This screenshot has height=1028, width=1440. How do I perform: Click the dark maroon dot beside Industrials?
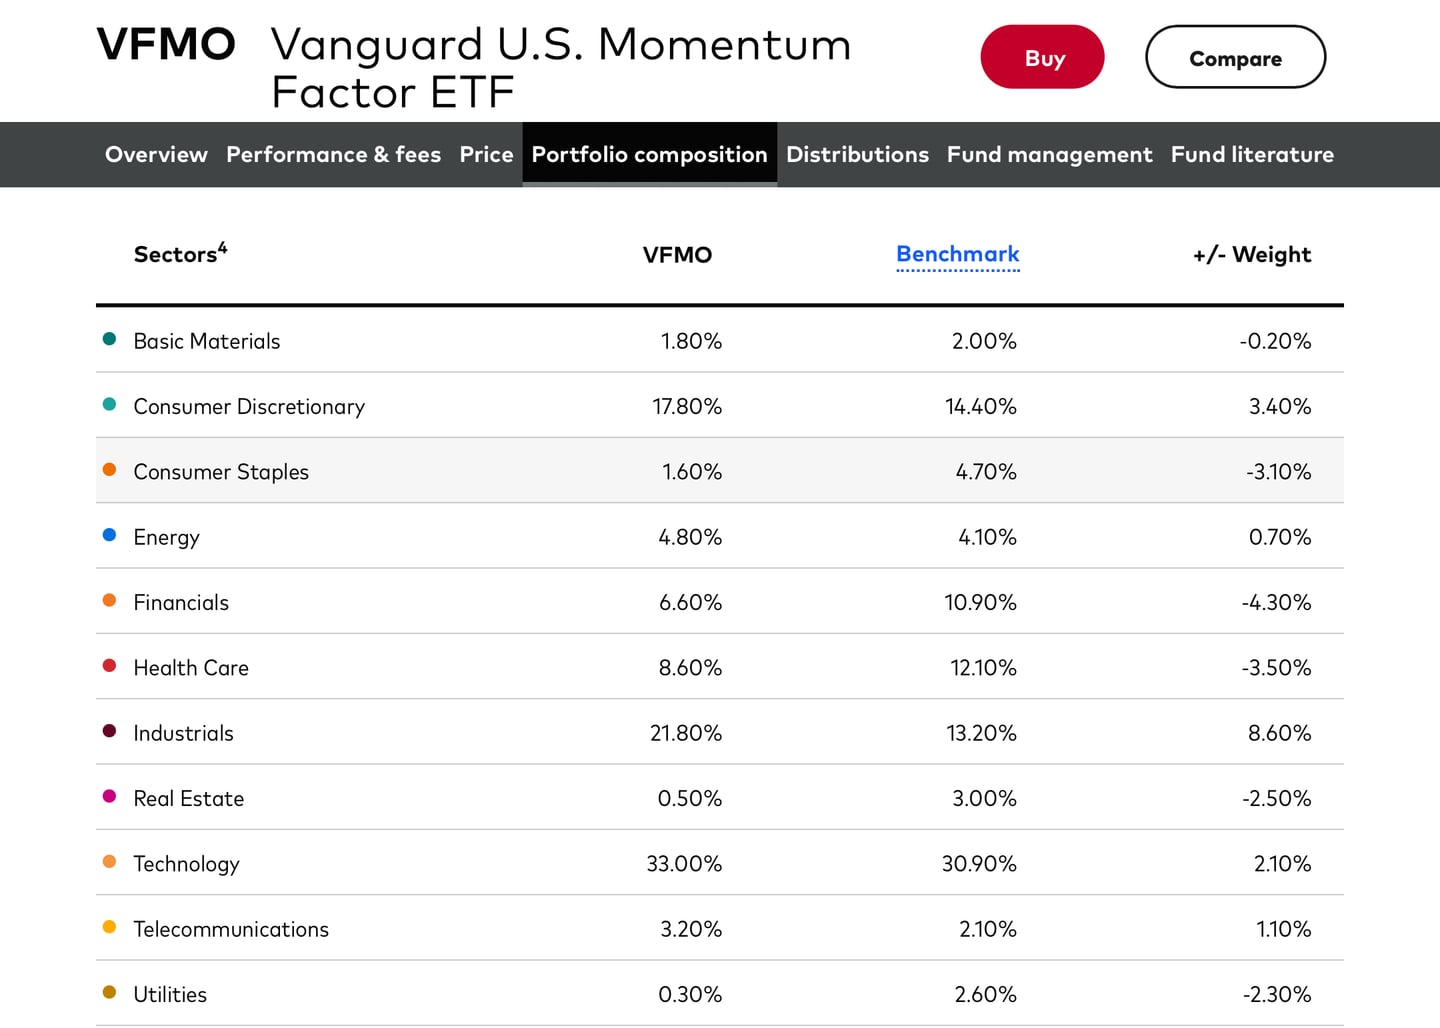tap(109, 730)
